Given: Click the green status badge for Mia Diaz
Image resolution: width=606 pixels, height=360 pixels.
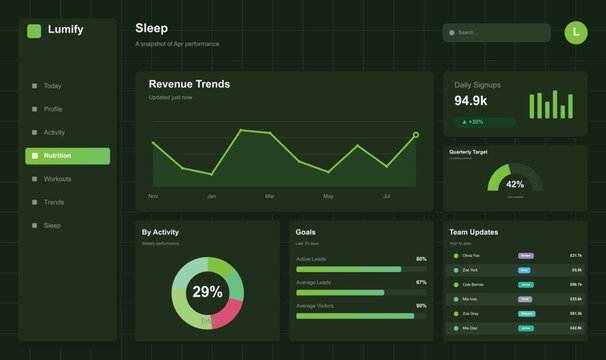Looking at the screenshot, I should pyautogui.click(x=526, y=328).
